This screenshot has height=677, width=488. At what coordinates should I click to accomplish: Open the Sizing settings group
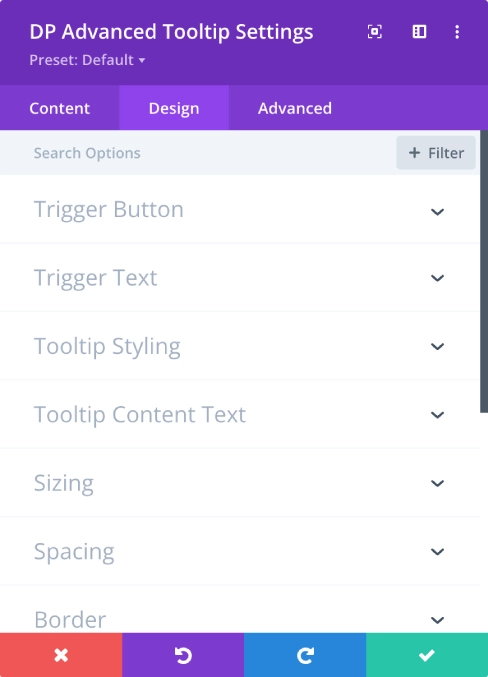240,483
